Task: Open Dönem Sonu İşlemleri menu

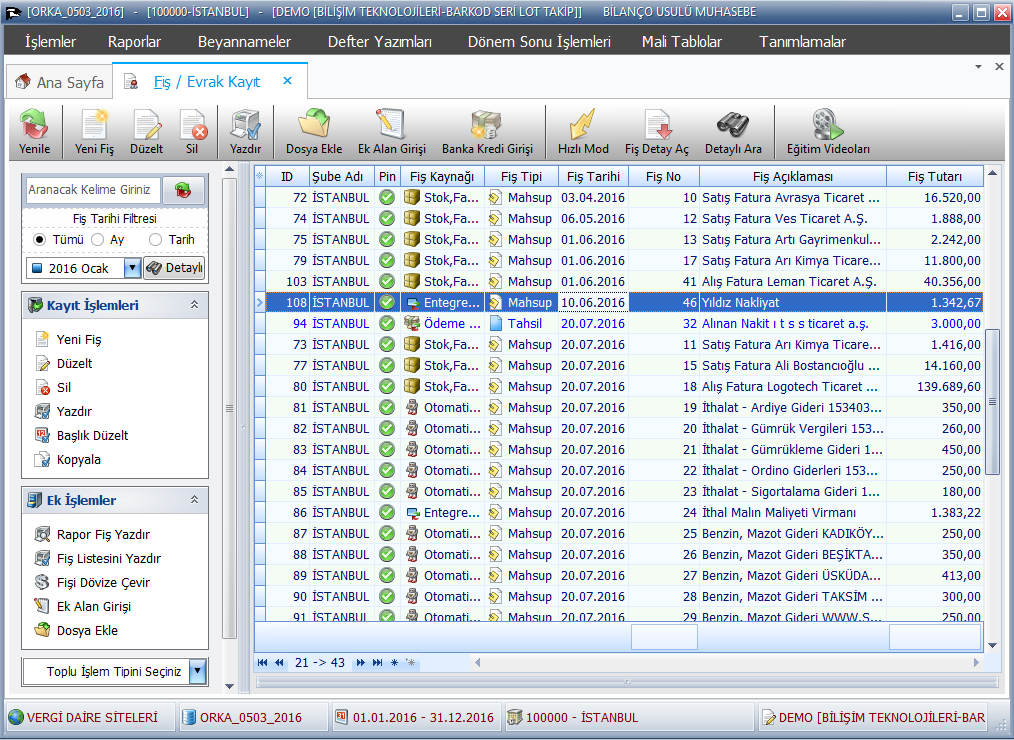Action: tap(539, 41)
